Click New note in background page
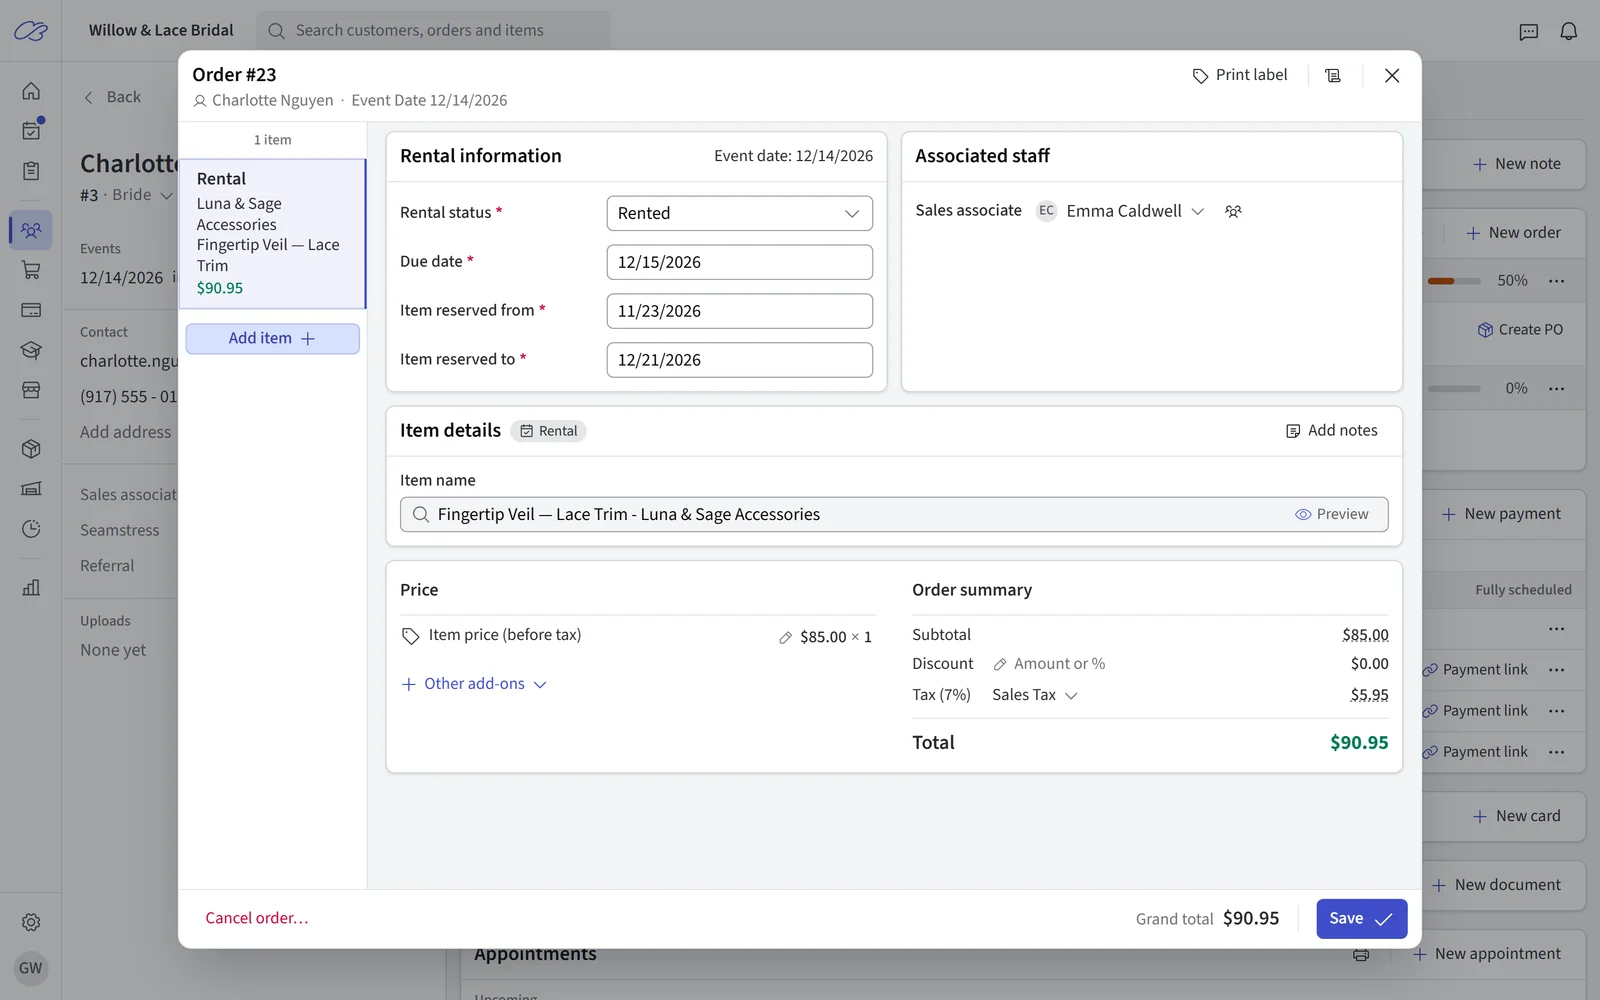This screenshot has width=1600, height=1000. [x=1516, y=164]
